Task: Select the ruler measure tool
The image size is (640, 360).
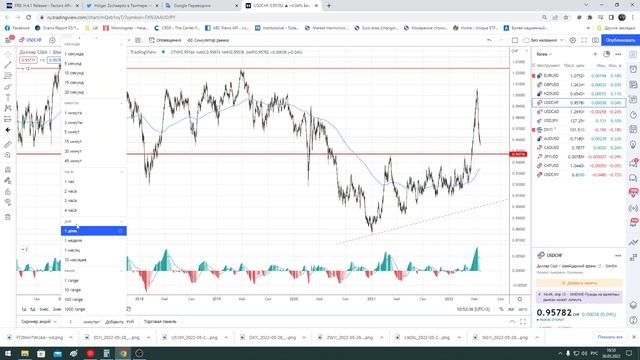Action: click(x=8, y=144)
